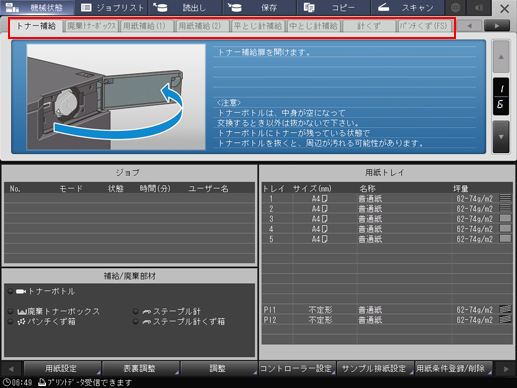517x388 pixels.
Task: Select the 用紙補給 (1) tab
Action: coord(146,26)
